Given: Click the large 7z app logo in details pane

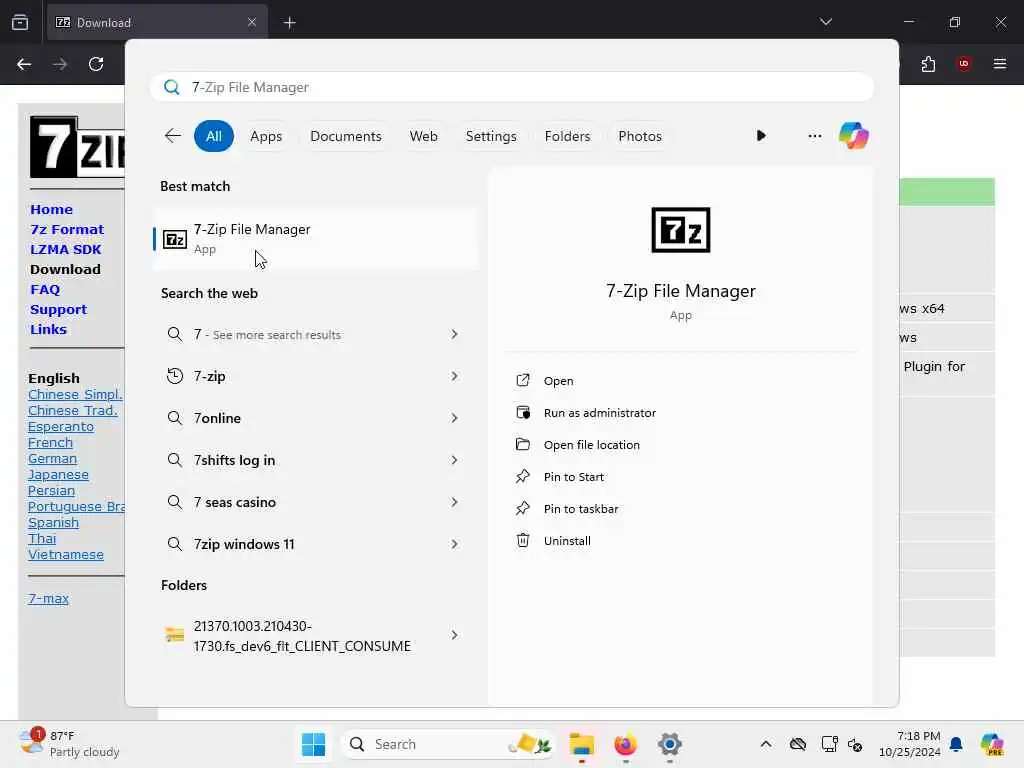Looking at the screenshot, I should [x=680, y=230].
